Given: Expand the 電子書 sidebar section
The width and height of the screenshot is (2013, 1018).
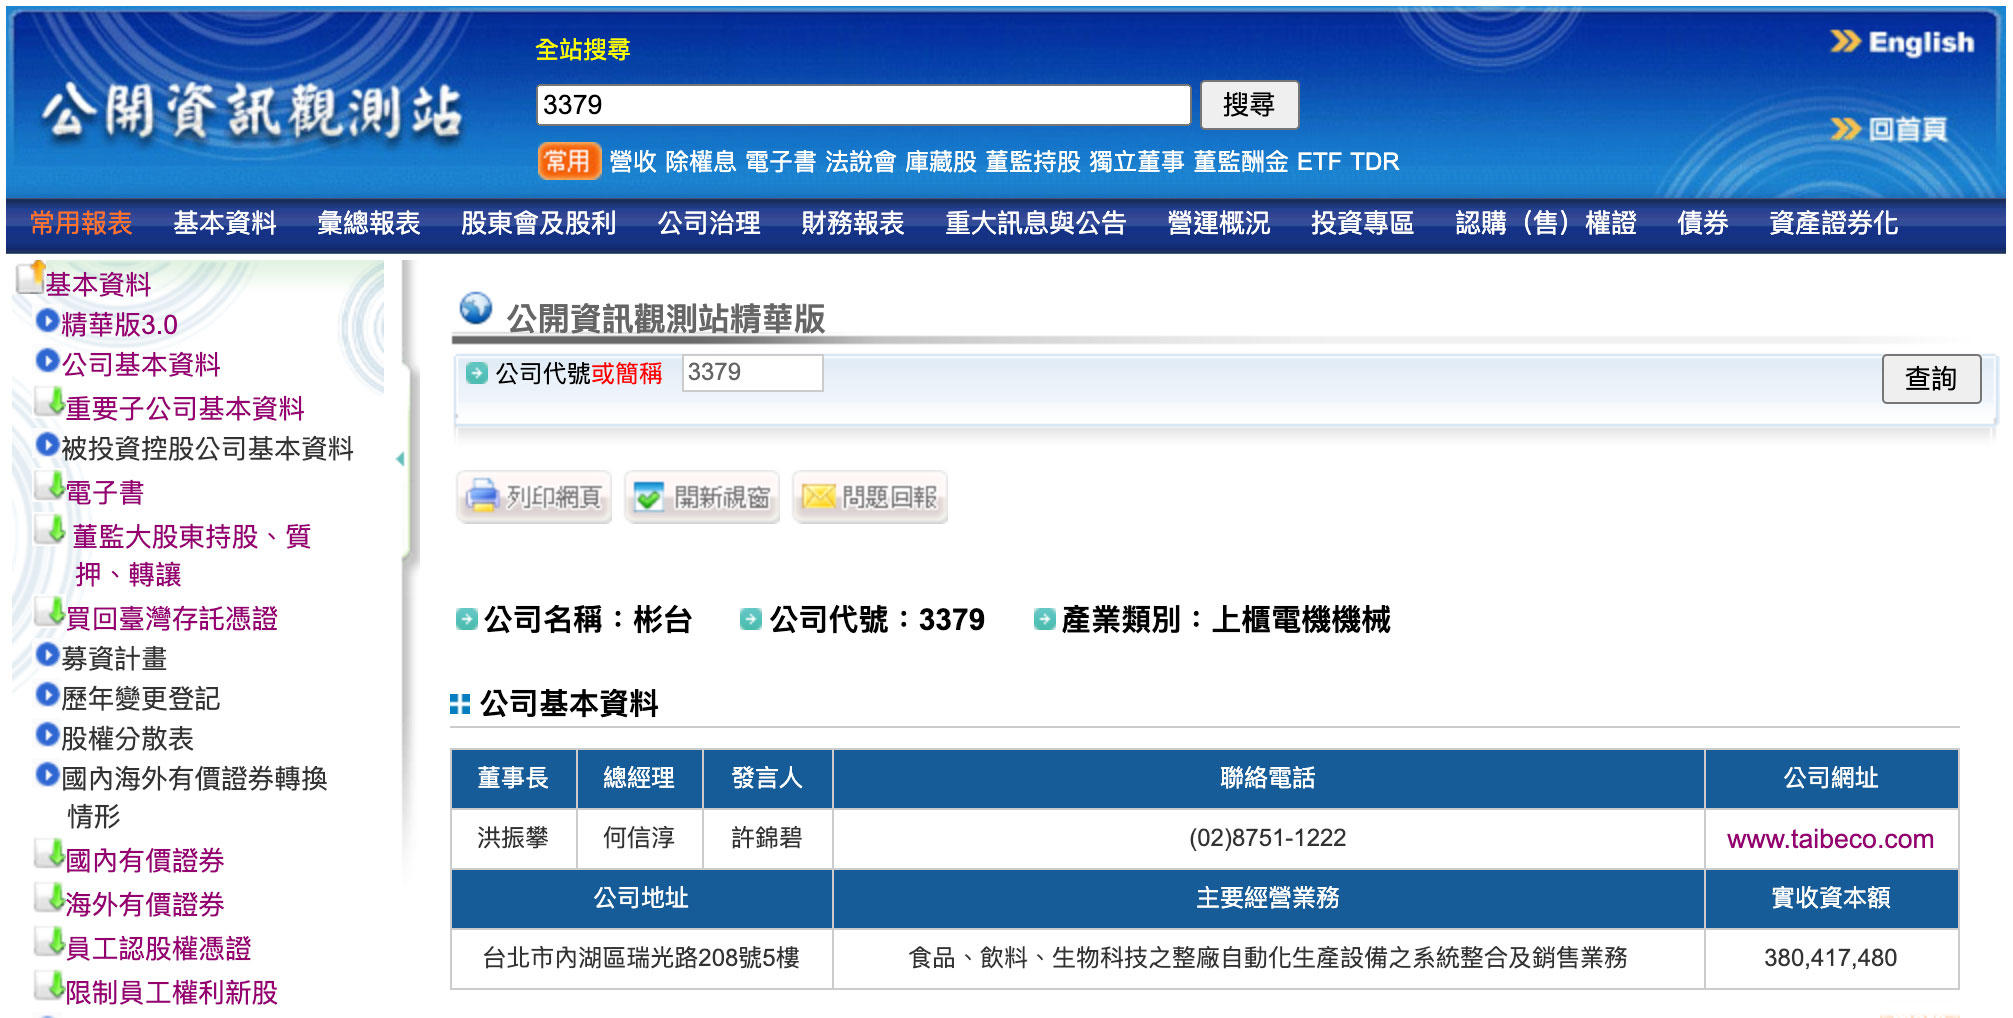Looking at the screenshot, I should click(105, 493).
